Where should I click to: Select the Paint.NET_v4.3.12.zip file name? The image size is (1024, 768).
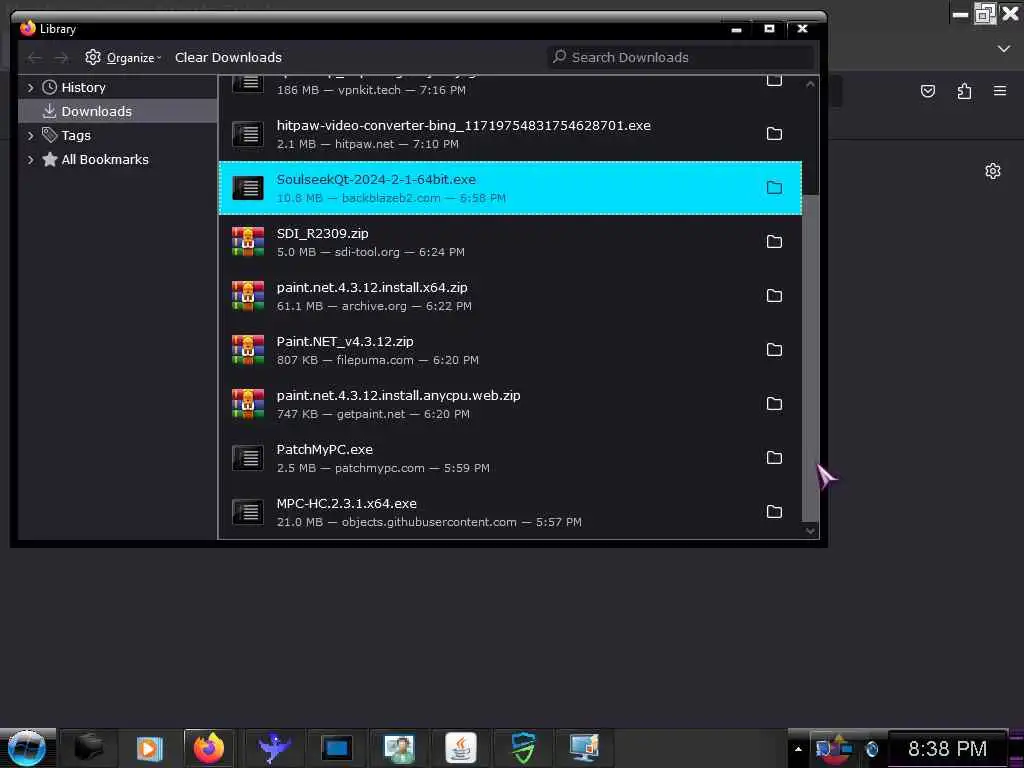pos(345,342)
